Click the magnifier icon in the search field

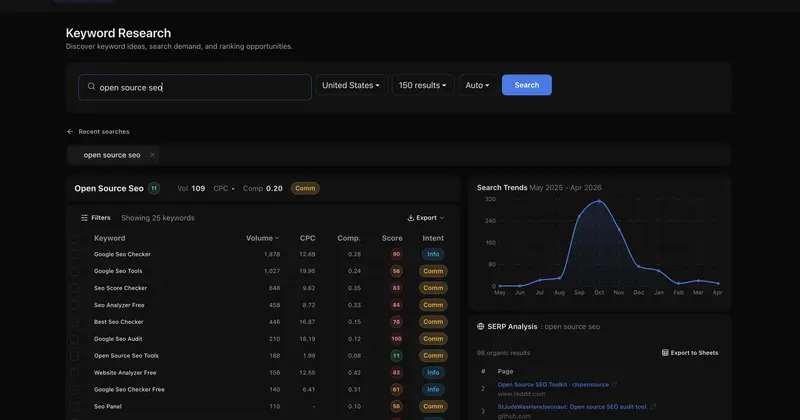(91, 87)
